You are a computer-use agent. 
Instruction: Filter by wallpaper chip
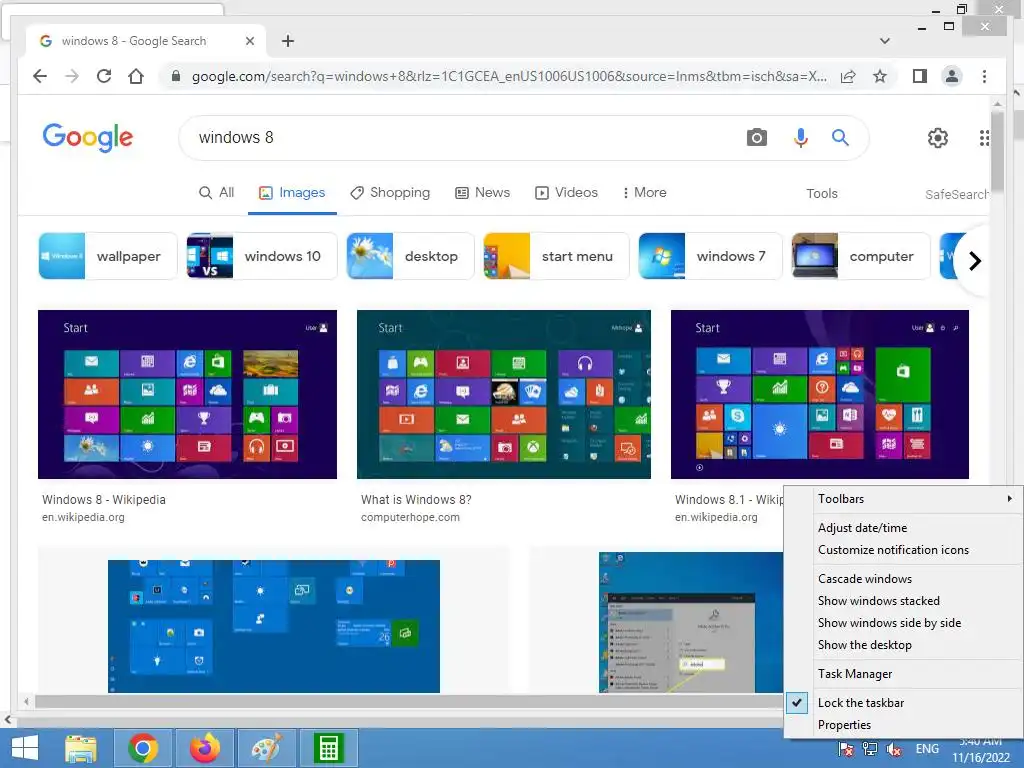point(108,256)
